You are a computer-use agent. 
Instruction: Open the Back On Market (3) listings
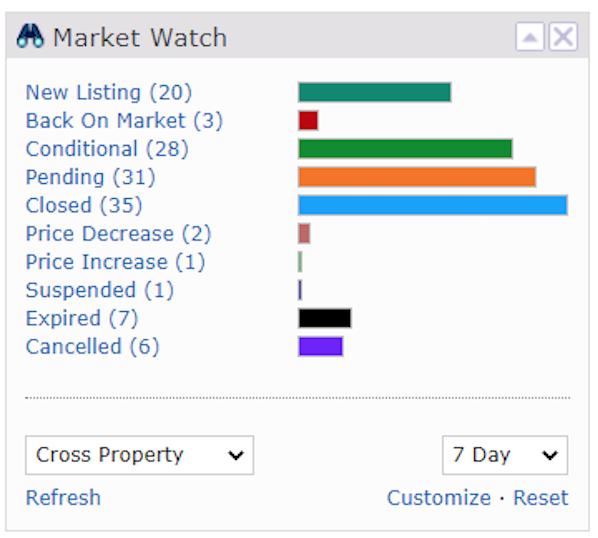[x=124, y=121]
